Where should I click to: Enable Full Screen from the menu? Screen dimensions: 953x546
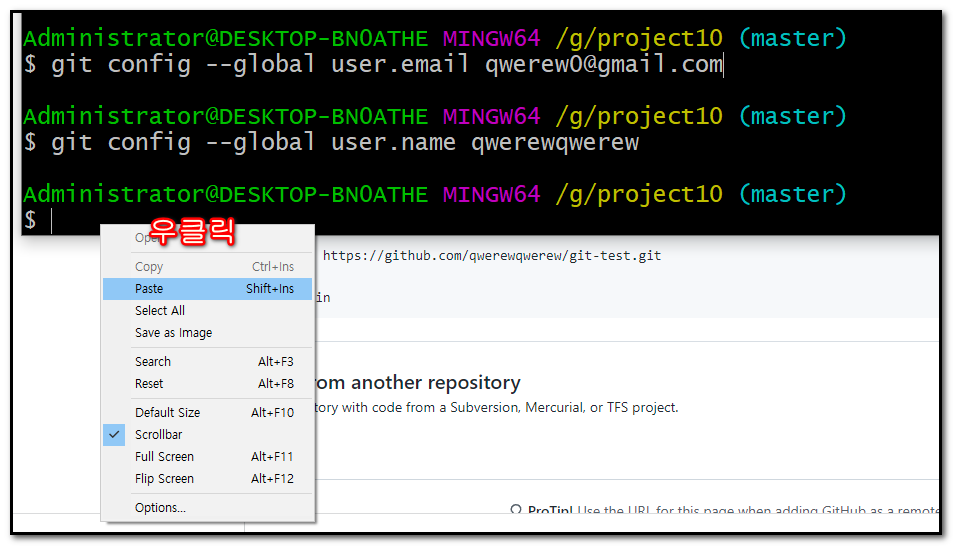click(164, 456)
